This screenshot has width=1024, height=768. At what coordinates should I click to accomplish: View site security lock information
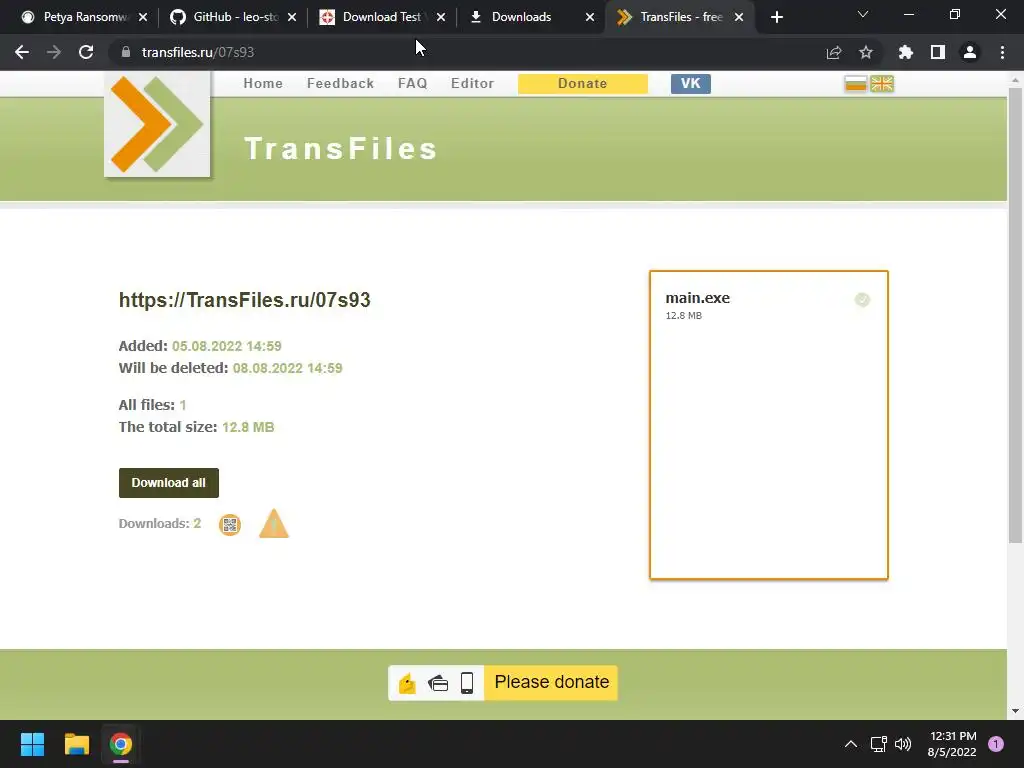coord(126,52)
